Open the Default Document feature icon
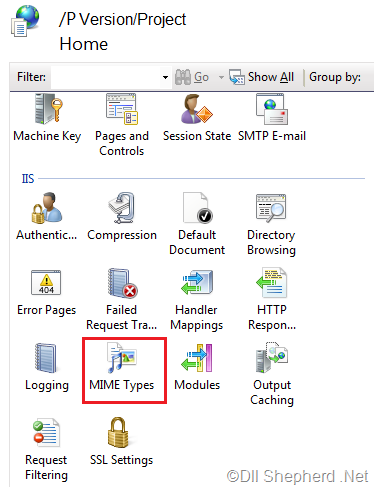This screenshot has height=487, width=374. pyautogui.click(x=197, y=208)
